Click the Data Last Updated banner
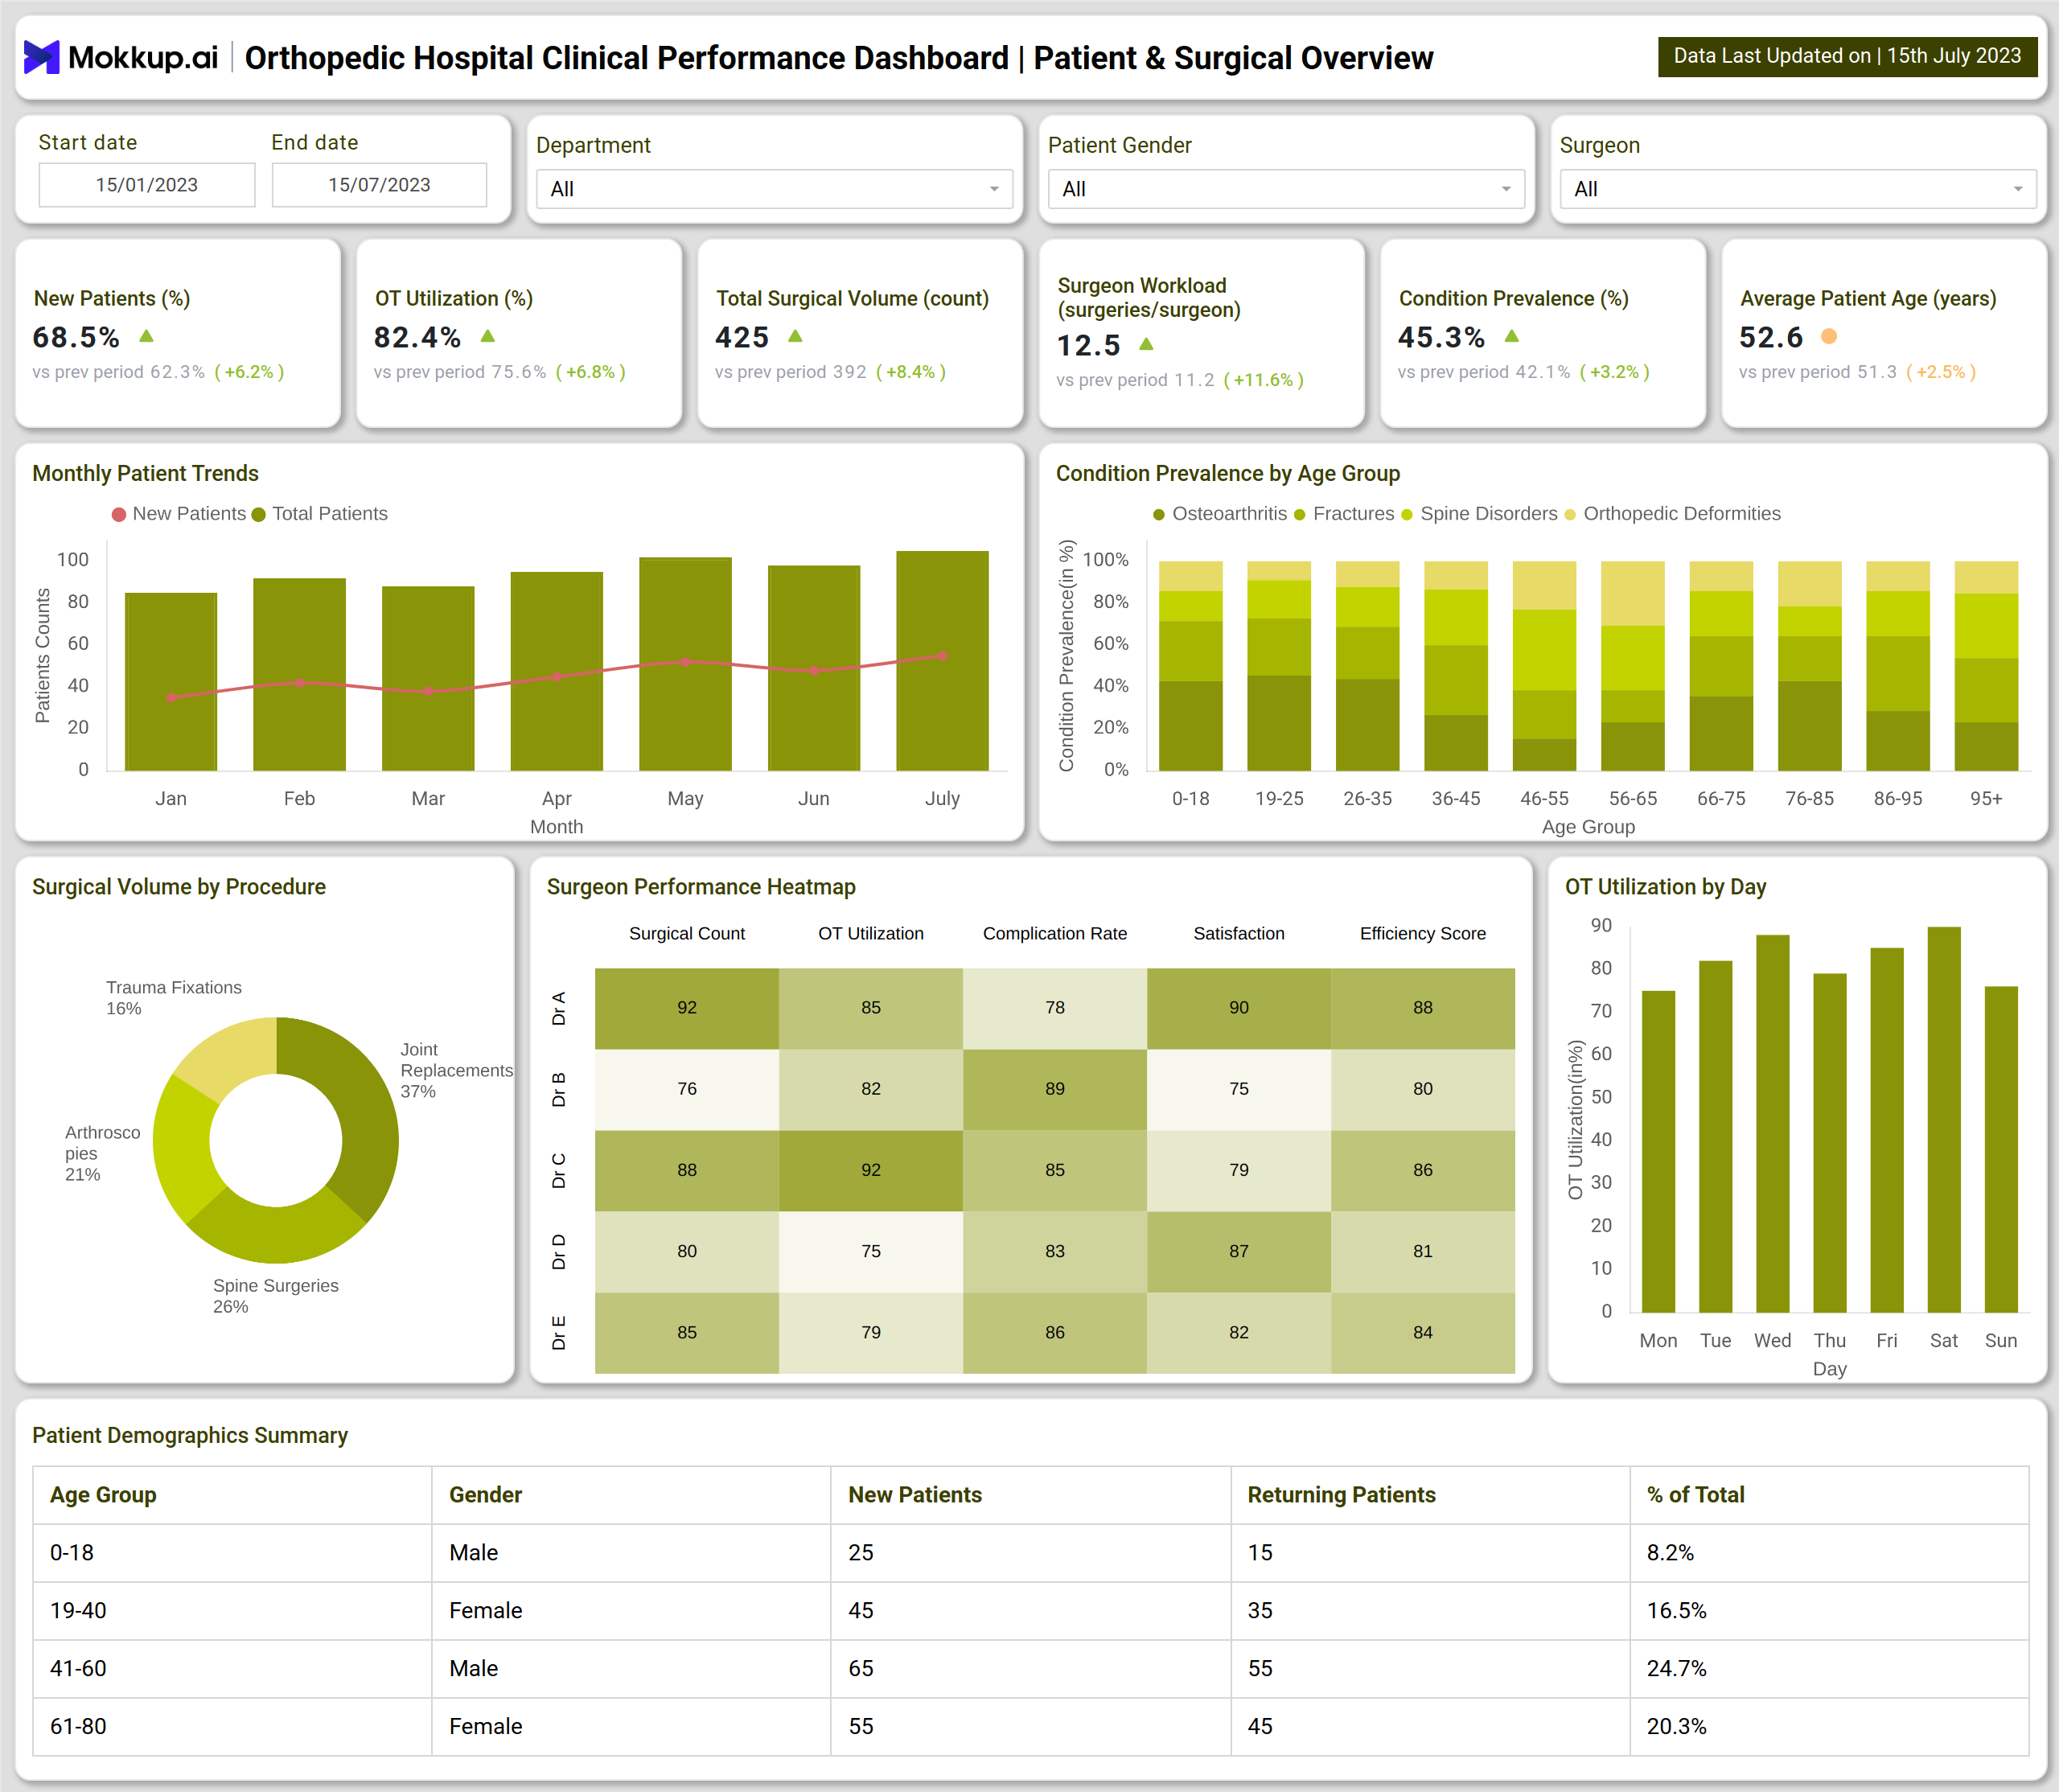2059x1792 pixels. tap(1847, 56)
